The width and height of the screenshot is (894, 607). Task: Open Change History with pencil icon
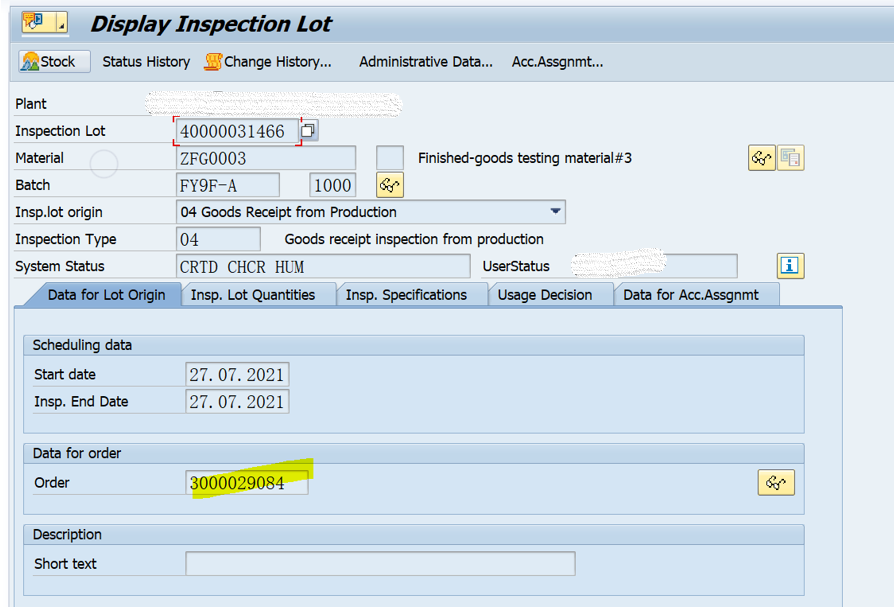pos(213,62)
